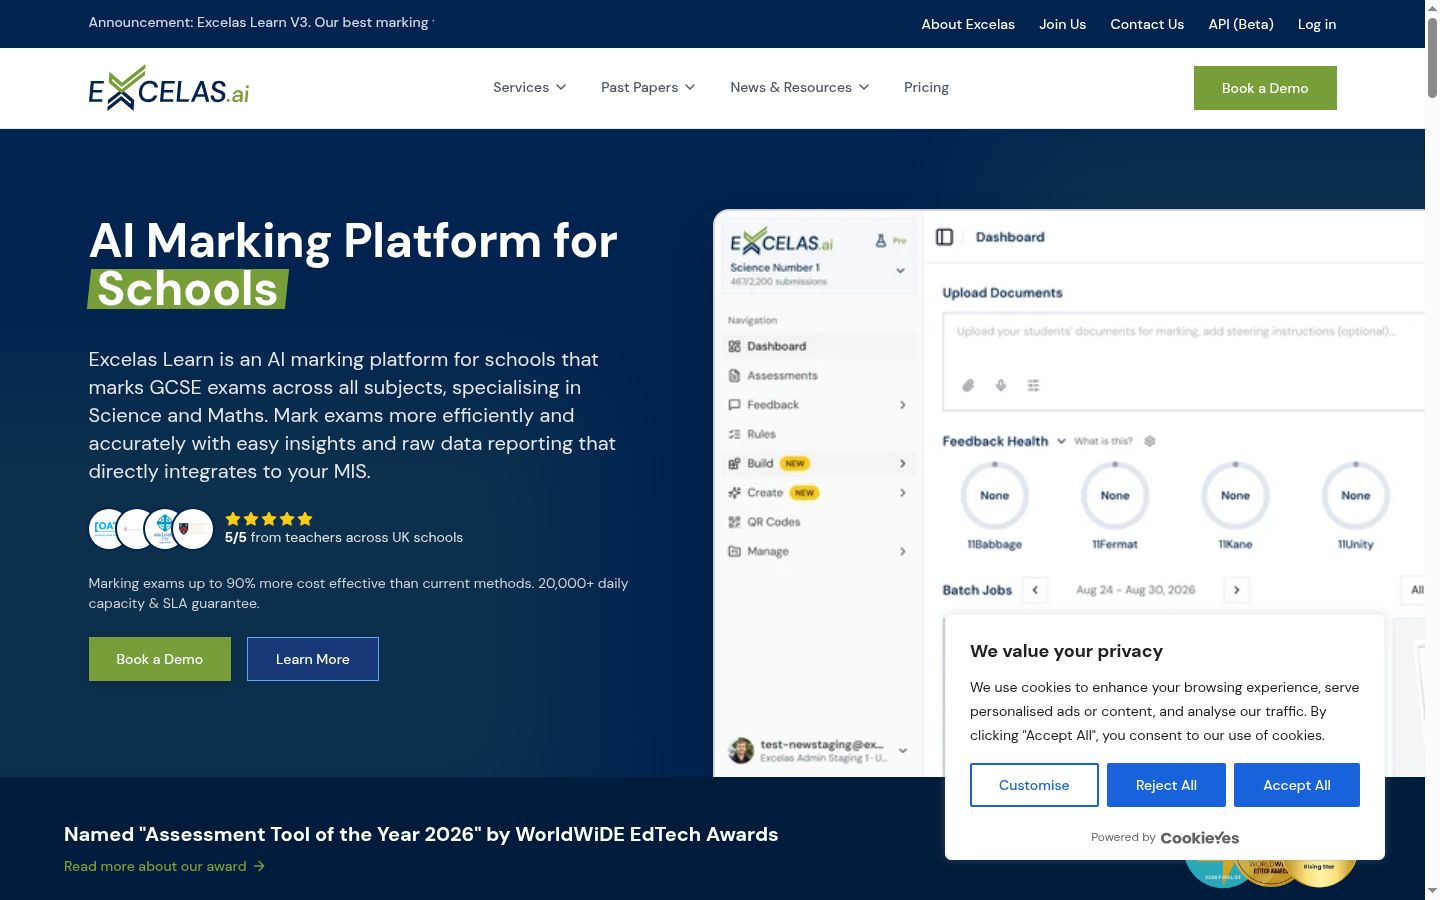Go to next week in Batch Jobs
Image resolution: width=1440 pixels, height=900 pixels.
1237,590
